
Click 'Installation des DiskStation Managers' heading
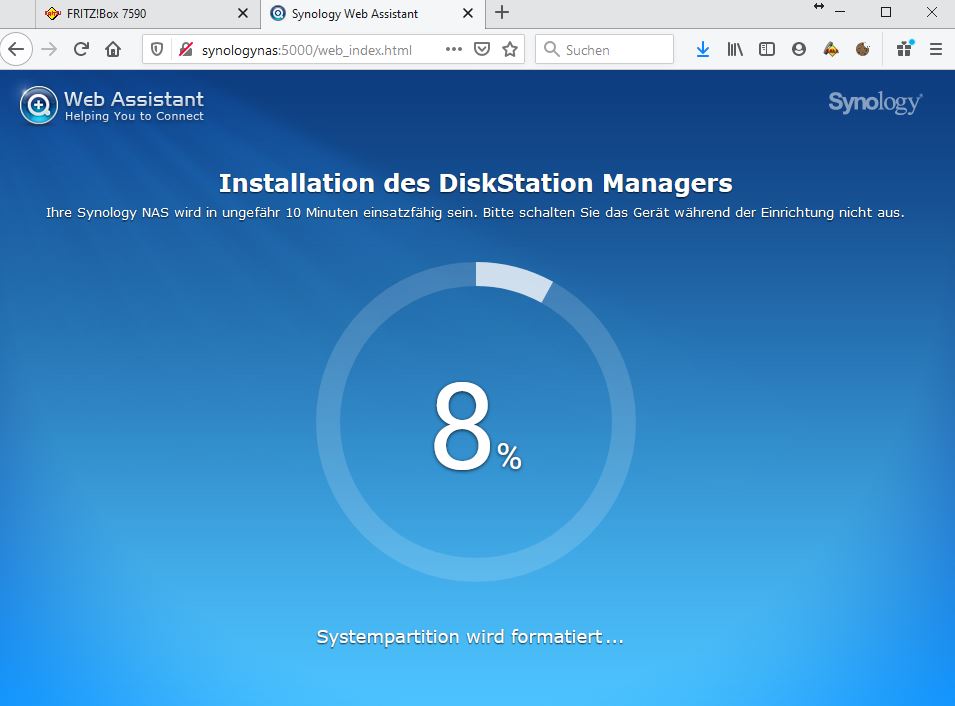[476, 183]
